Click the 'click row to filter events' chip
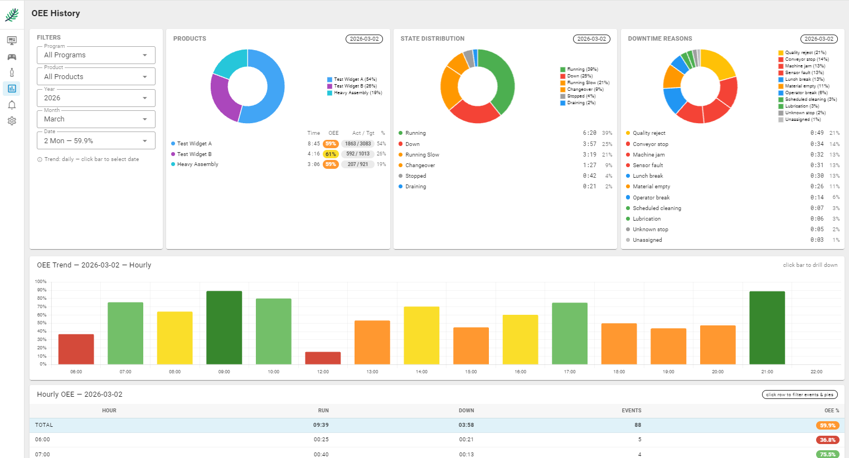Image resolution: width=849 pixels, height=458 pixels. [x=799, y=395]
